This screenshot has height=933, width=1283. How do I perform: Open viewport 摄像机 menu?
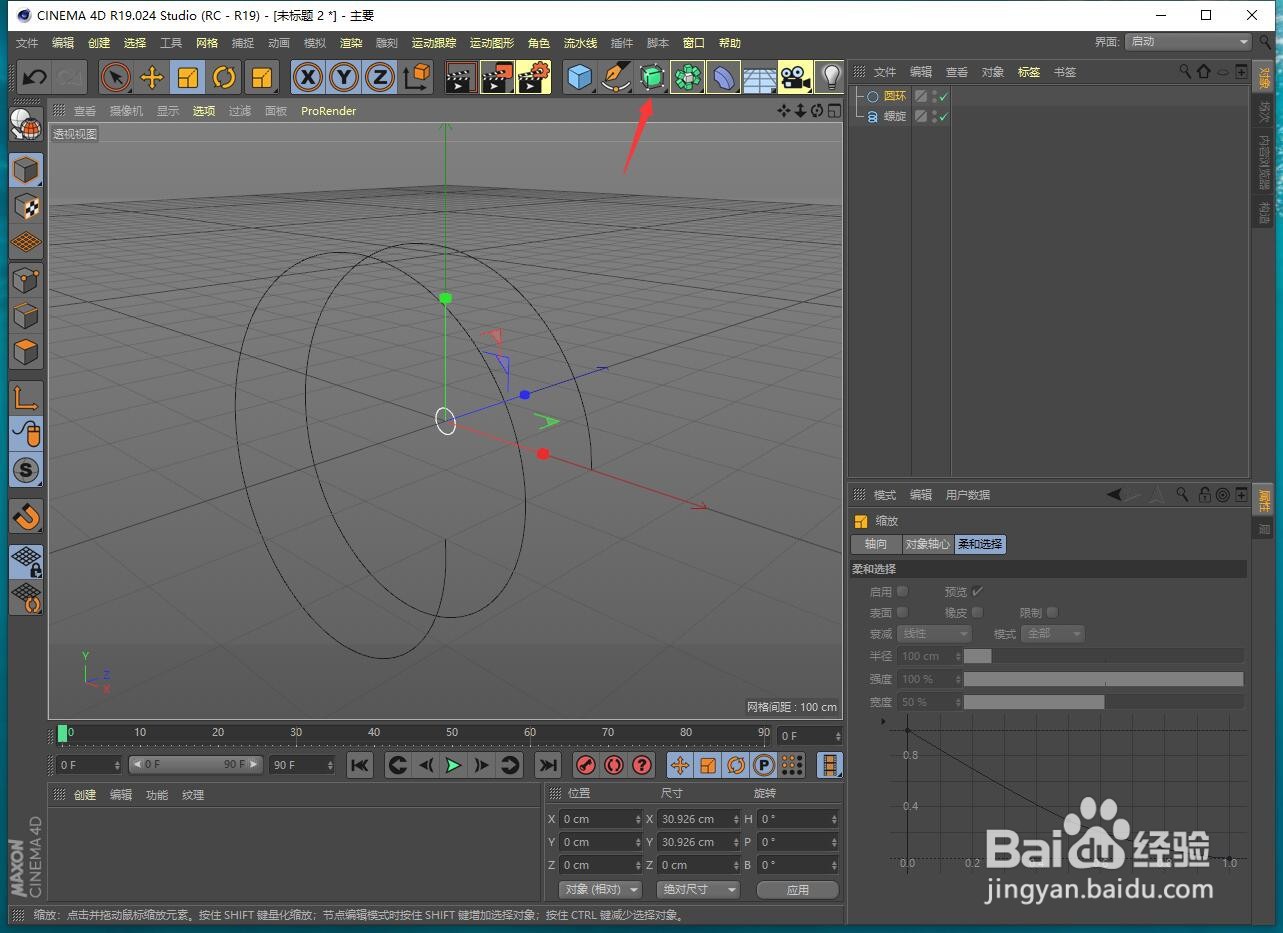[126, 111]
